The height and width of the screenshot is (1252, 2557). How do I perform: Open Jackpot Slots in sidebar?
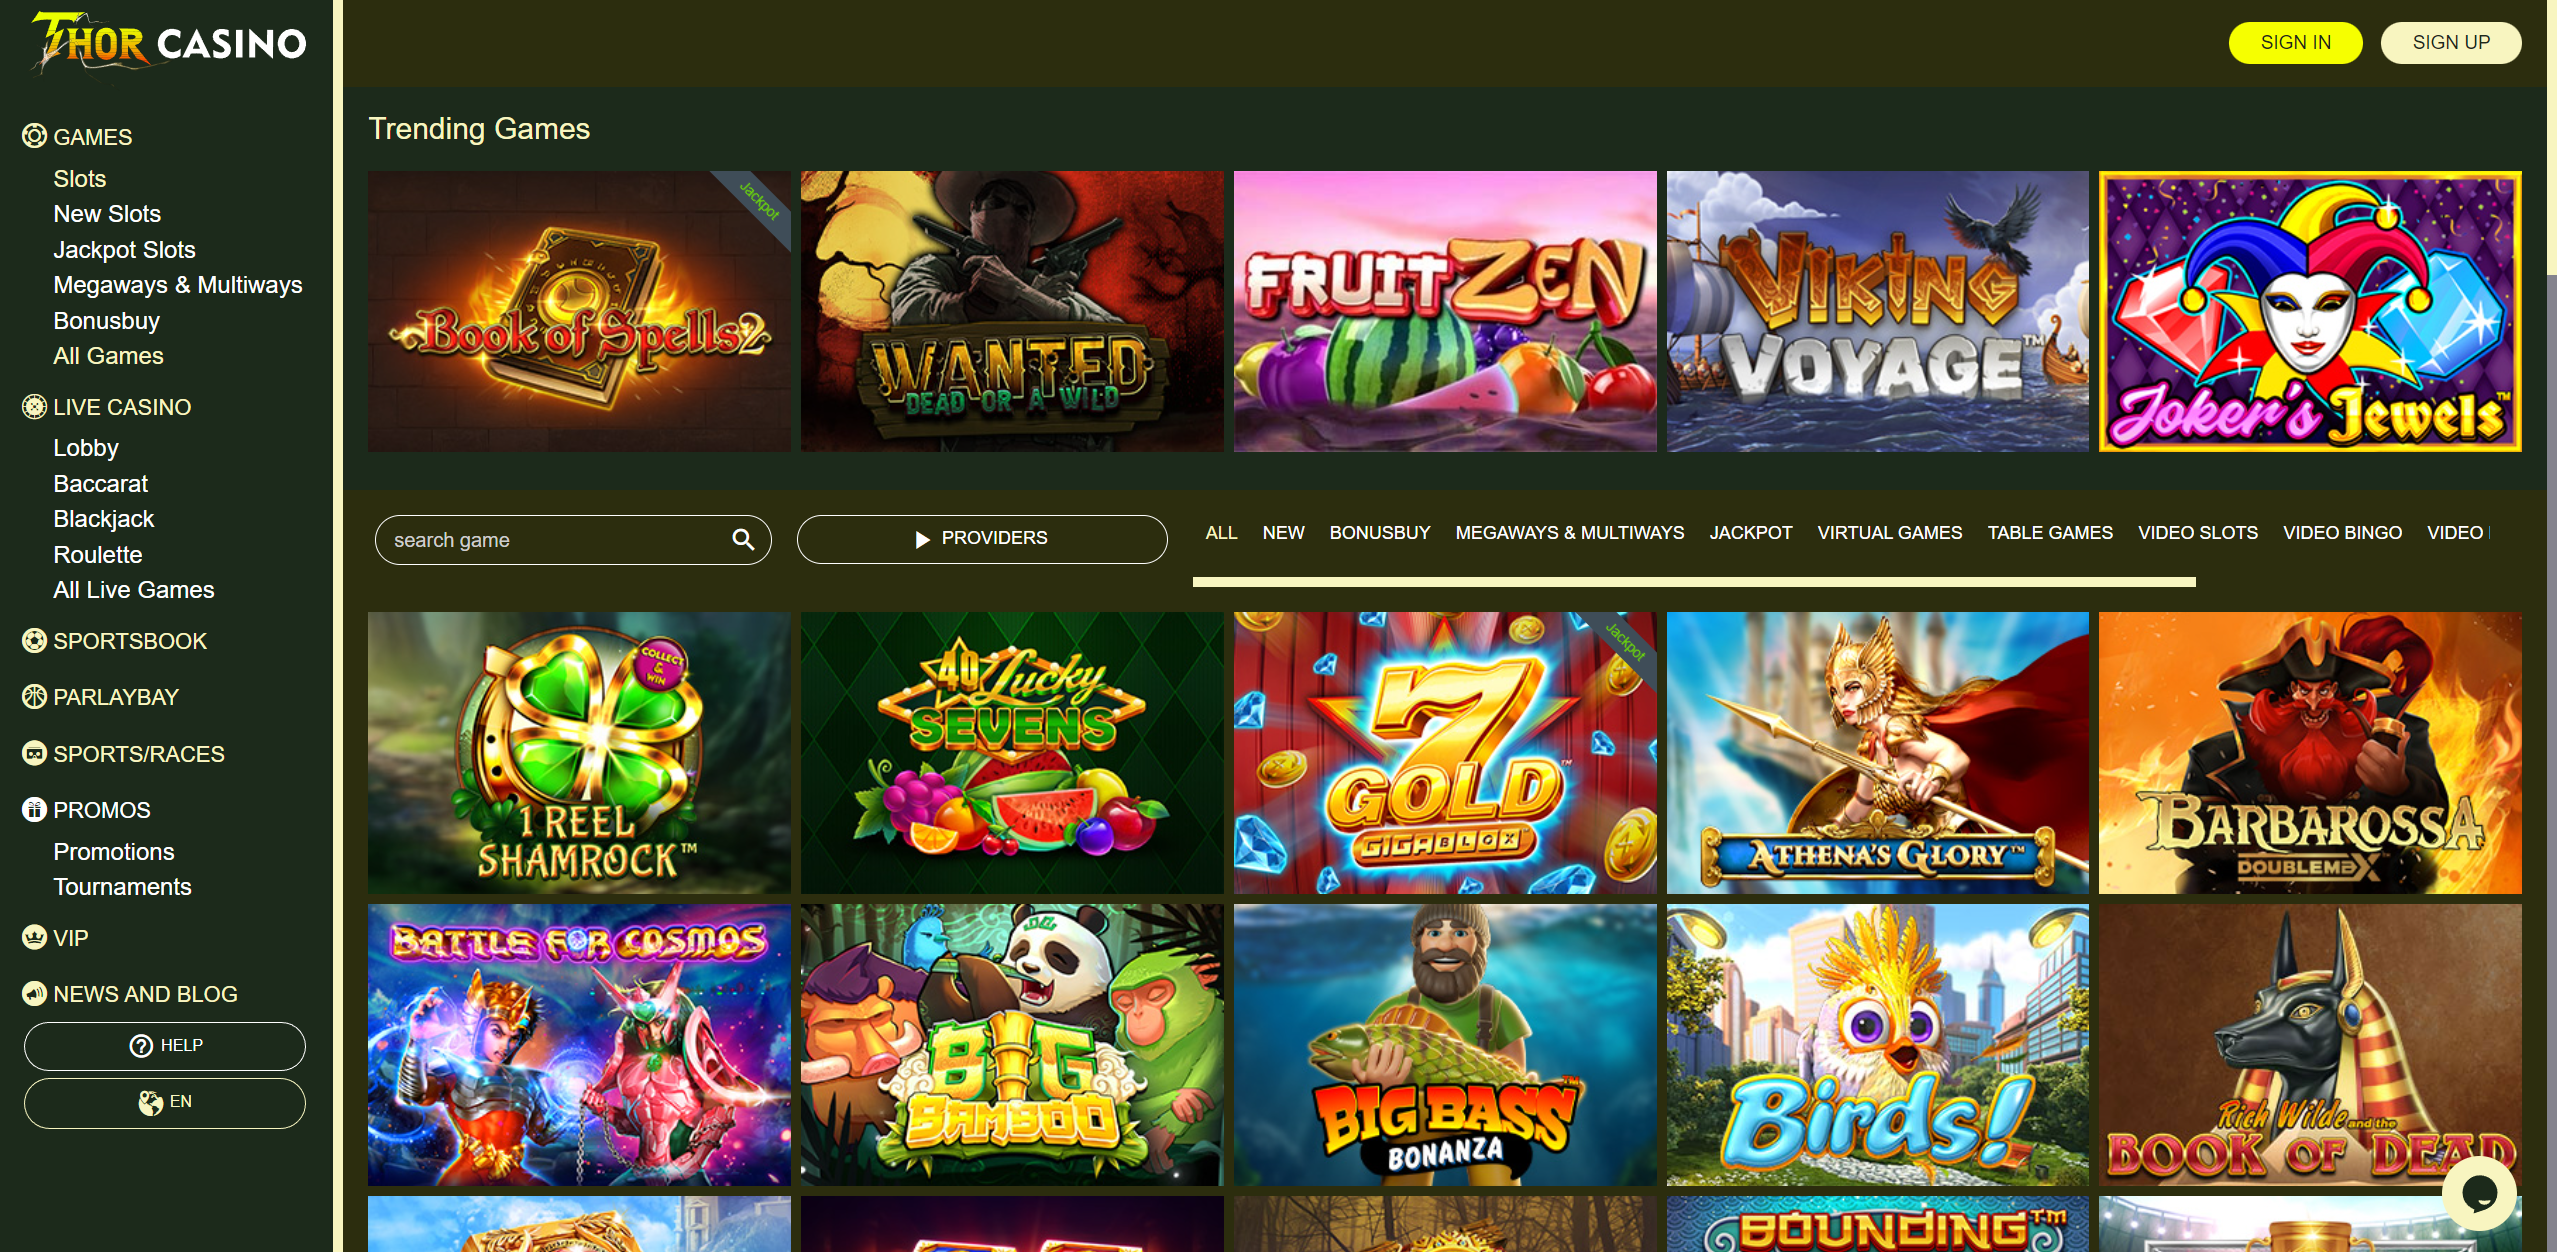(x=124, y=250)
